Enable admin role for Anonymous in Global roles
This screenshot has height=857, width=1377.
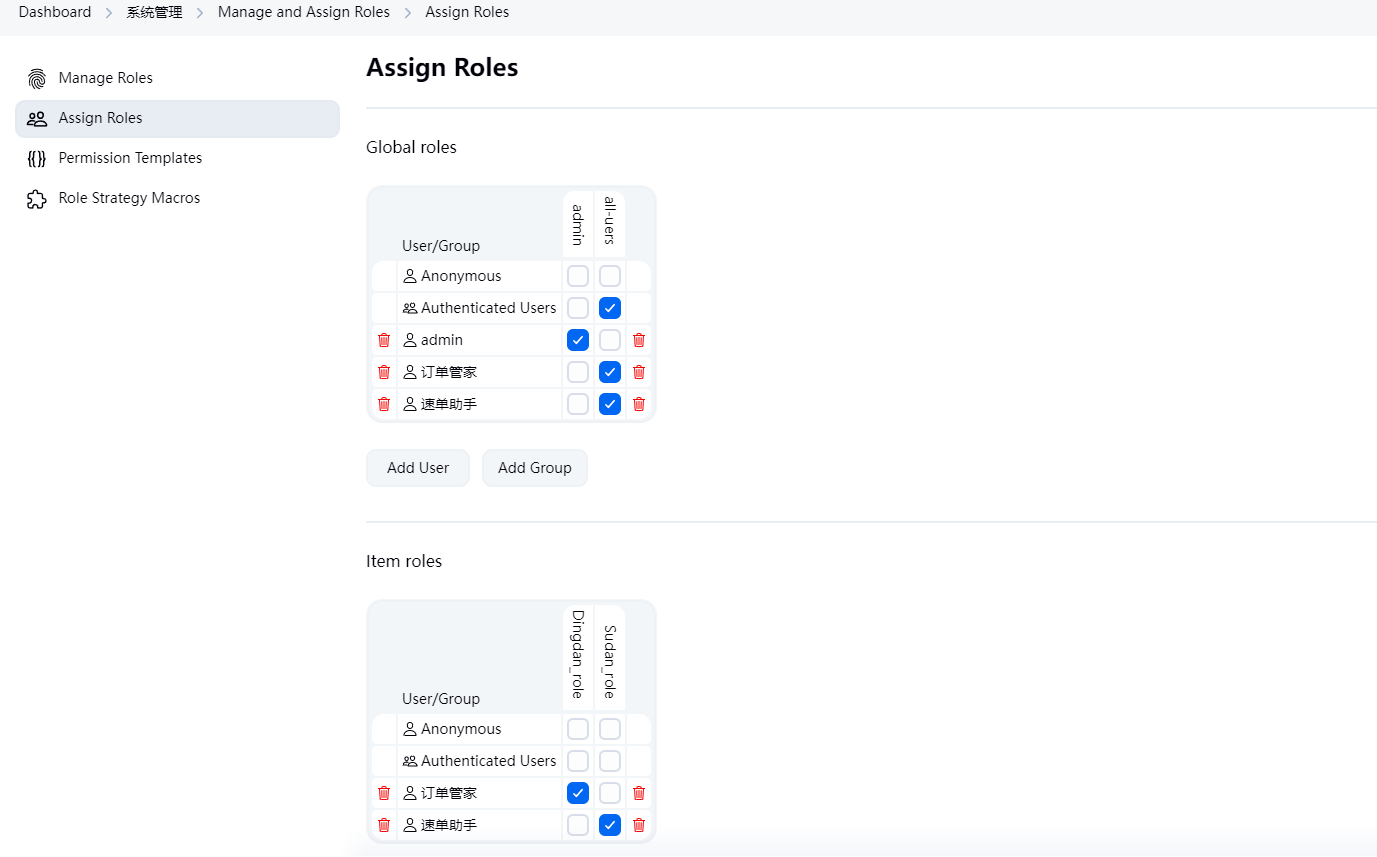click(578, 276)
